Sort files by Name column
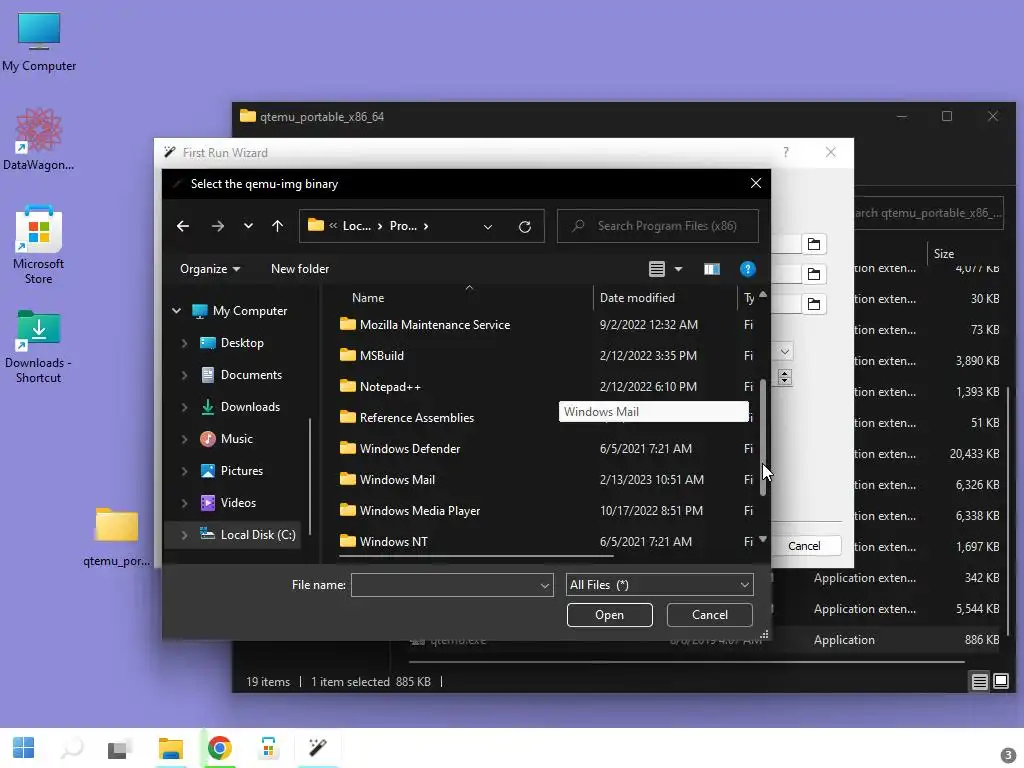This screenshot has height=768, width=1024. [x=368, y=298]
